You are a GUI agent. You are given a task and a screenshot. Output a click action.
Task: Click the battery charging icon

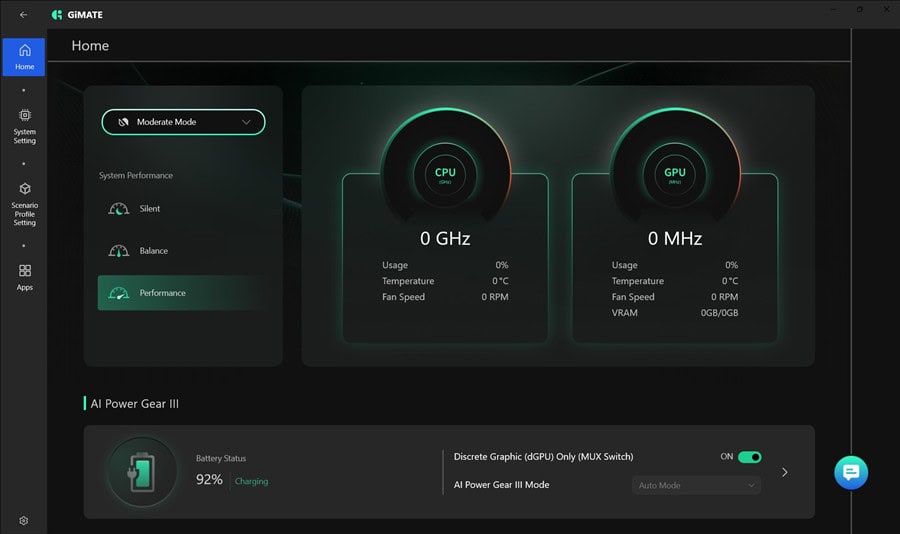tap(140, 472)
